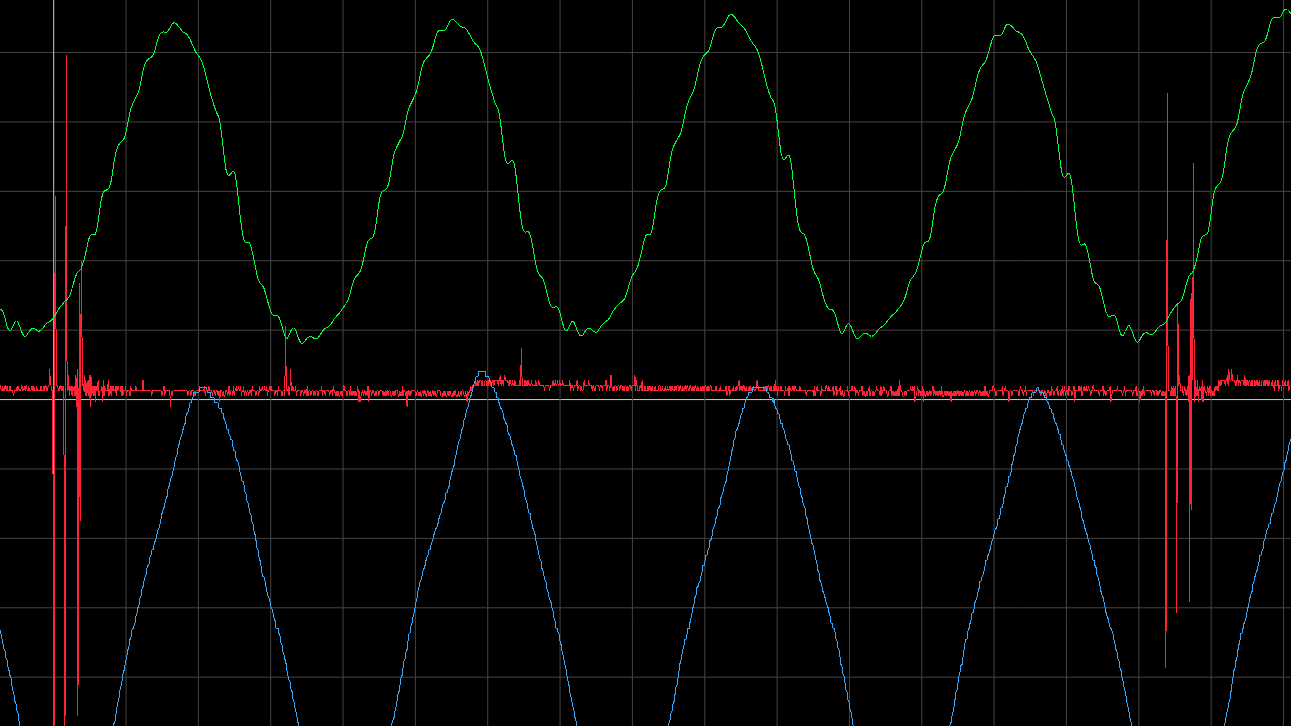The height and width of the screenshot is (726, 1291).
Task: Click the second green sine wave peak
Action: click(x=455, y=22)
